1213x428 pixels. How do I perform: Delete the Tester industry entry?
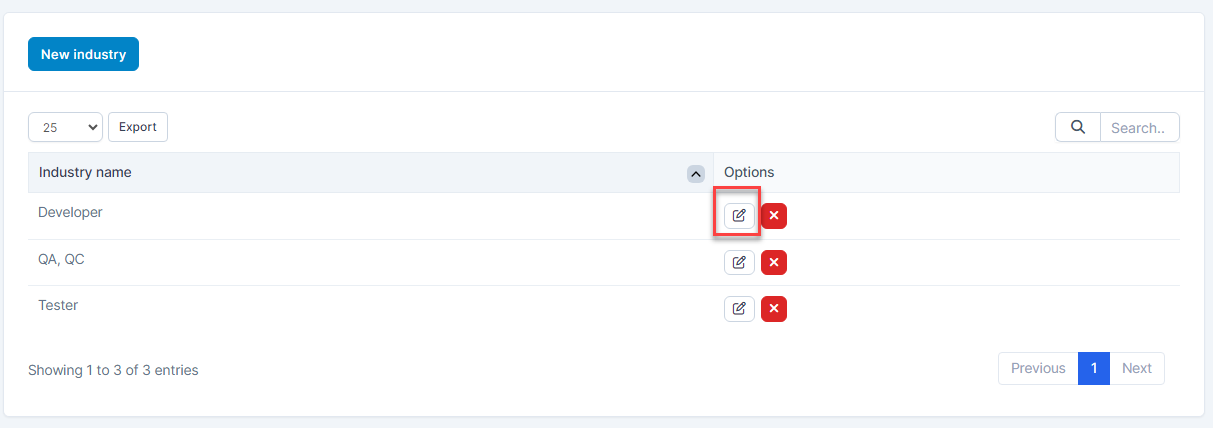pos(774,308)
